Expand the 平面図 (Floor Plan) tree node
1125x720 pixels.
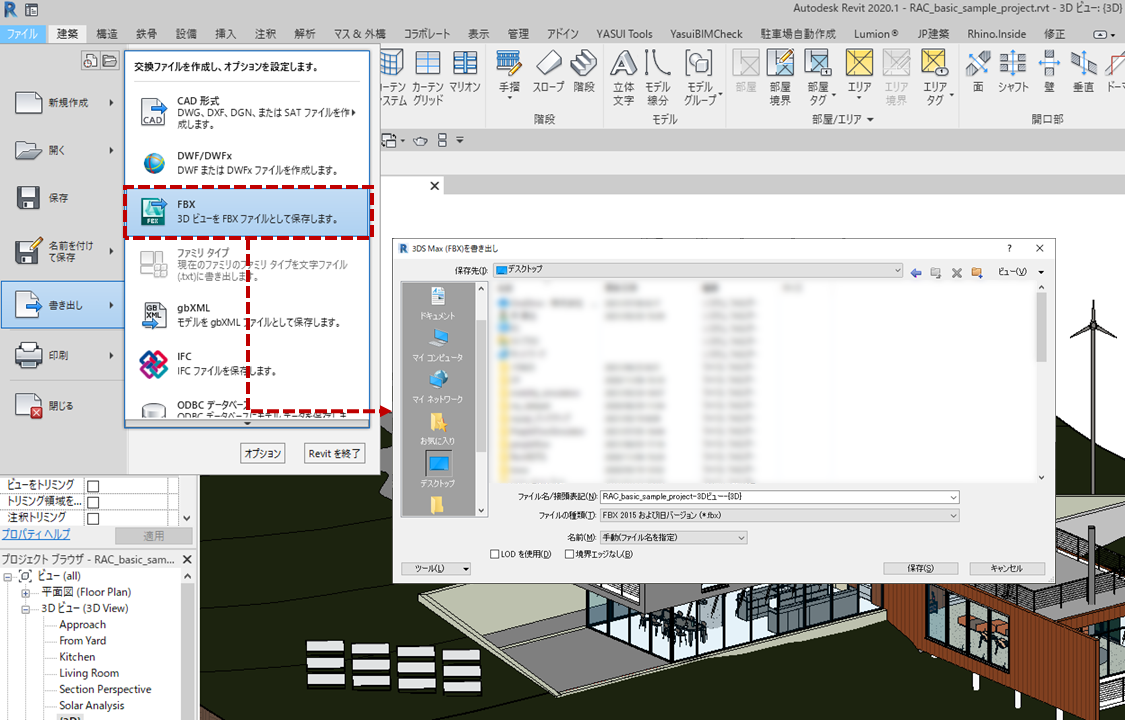(x=26, y=592)
